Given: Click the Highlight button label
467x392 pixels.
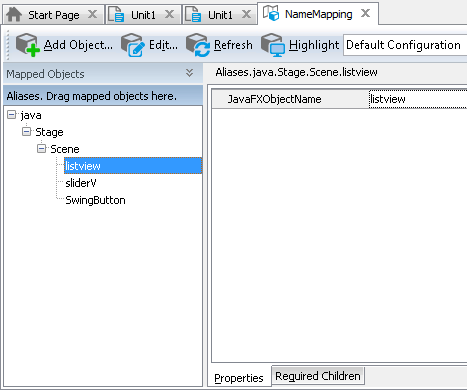Looking at the screenshot, I should (x=314, y=45).
